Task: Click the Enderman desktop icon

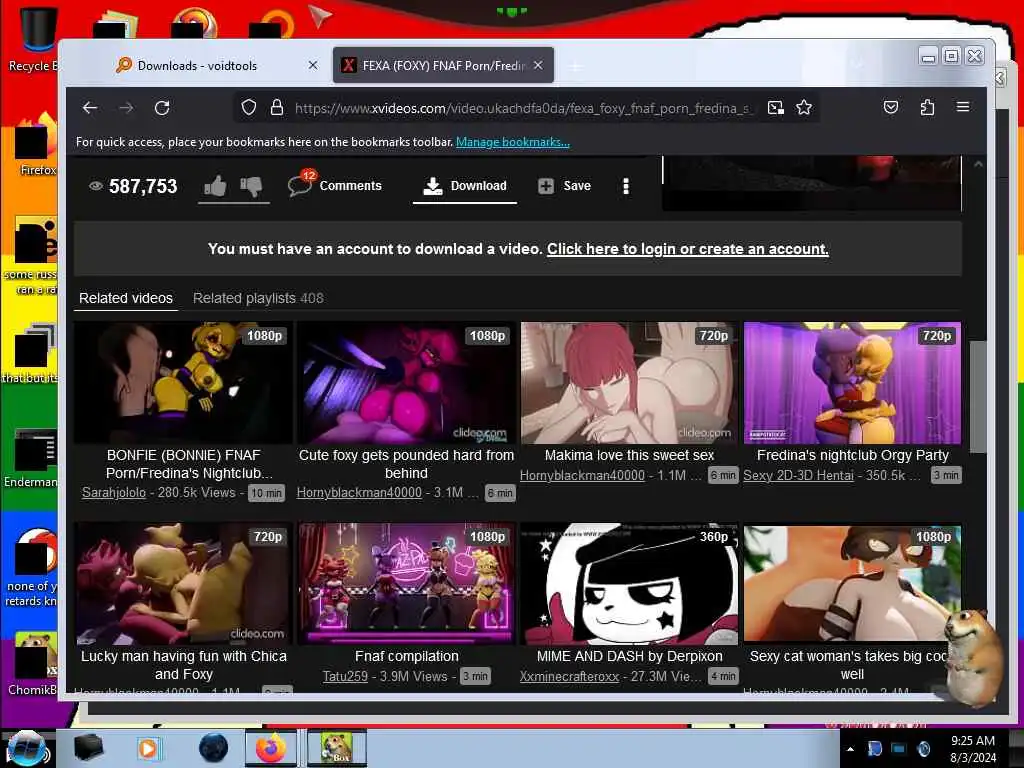Action: point(33,458)
